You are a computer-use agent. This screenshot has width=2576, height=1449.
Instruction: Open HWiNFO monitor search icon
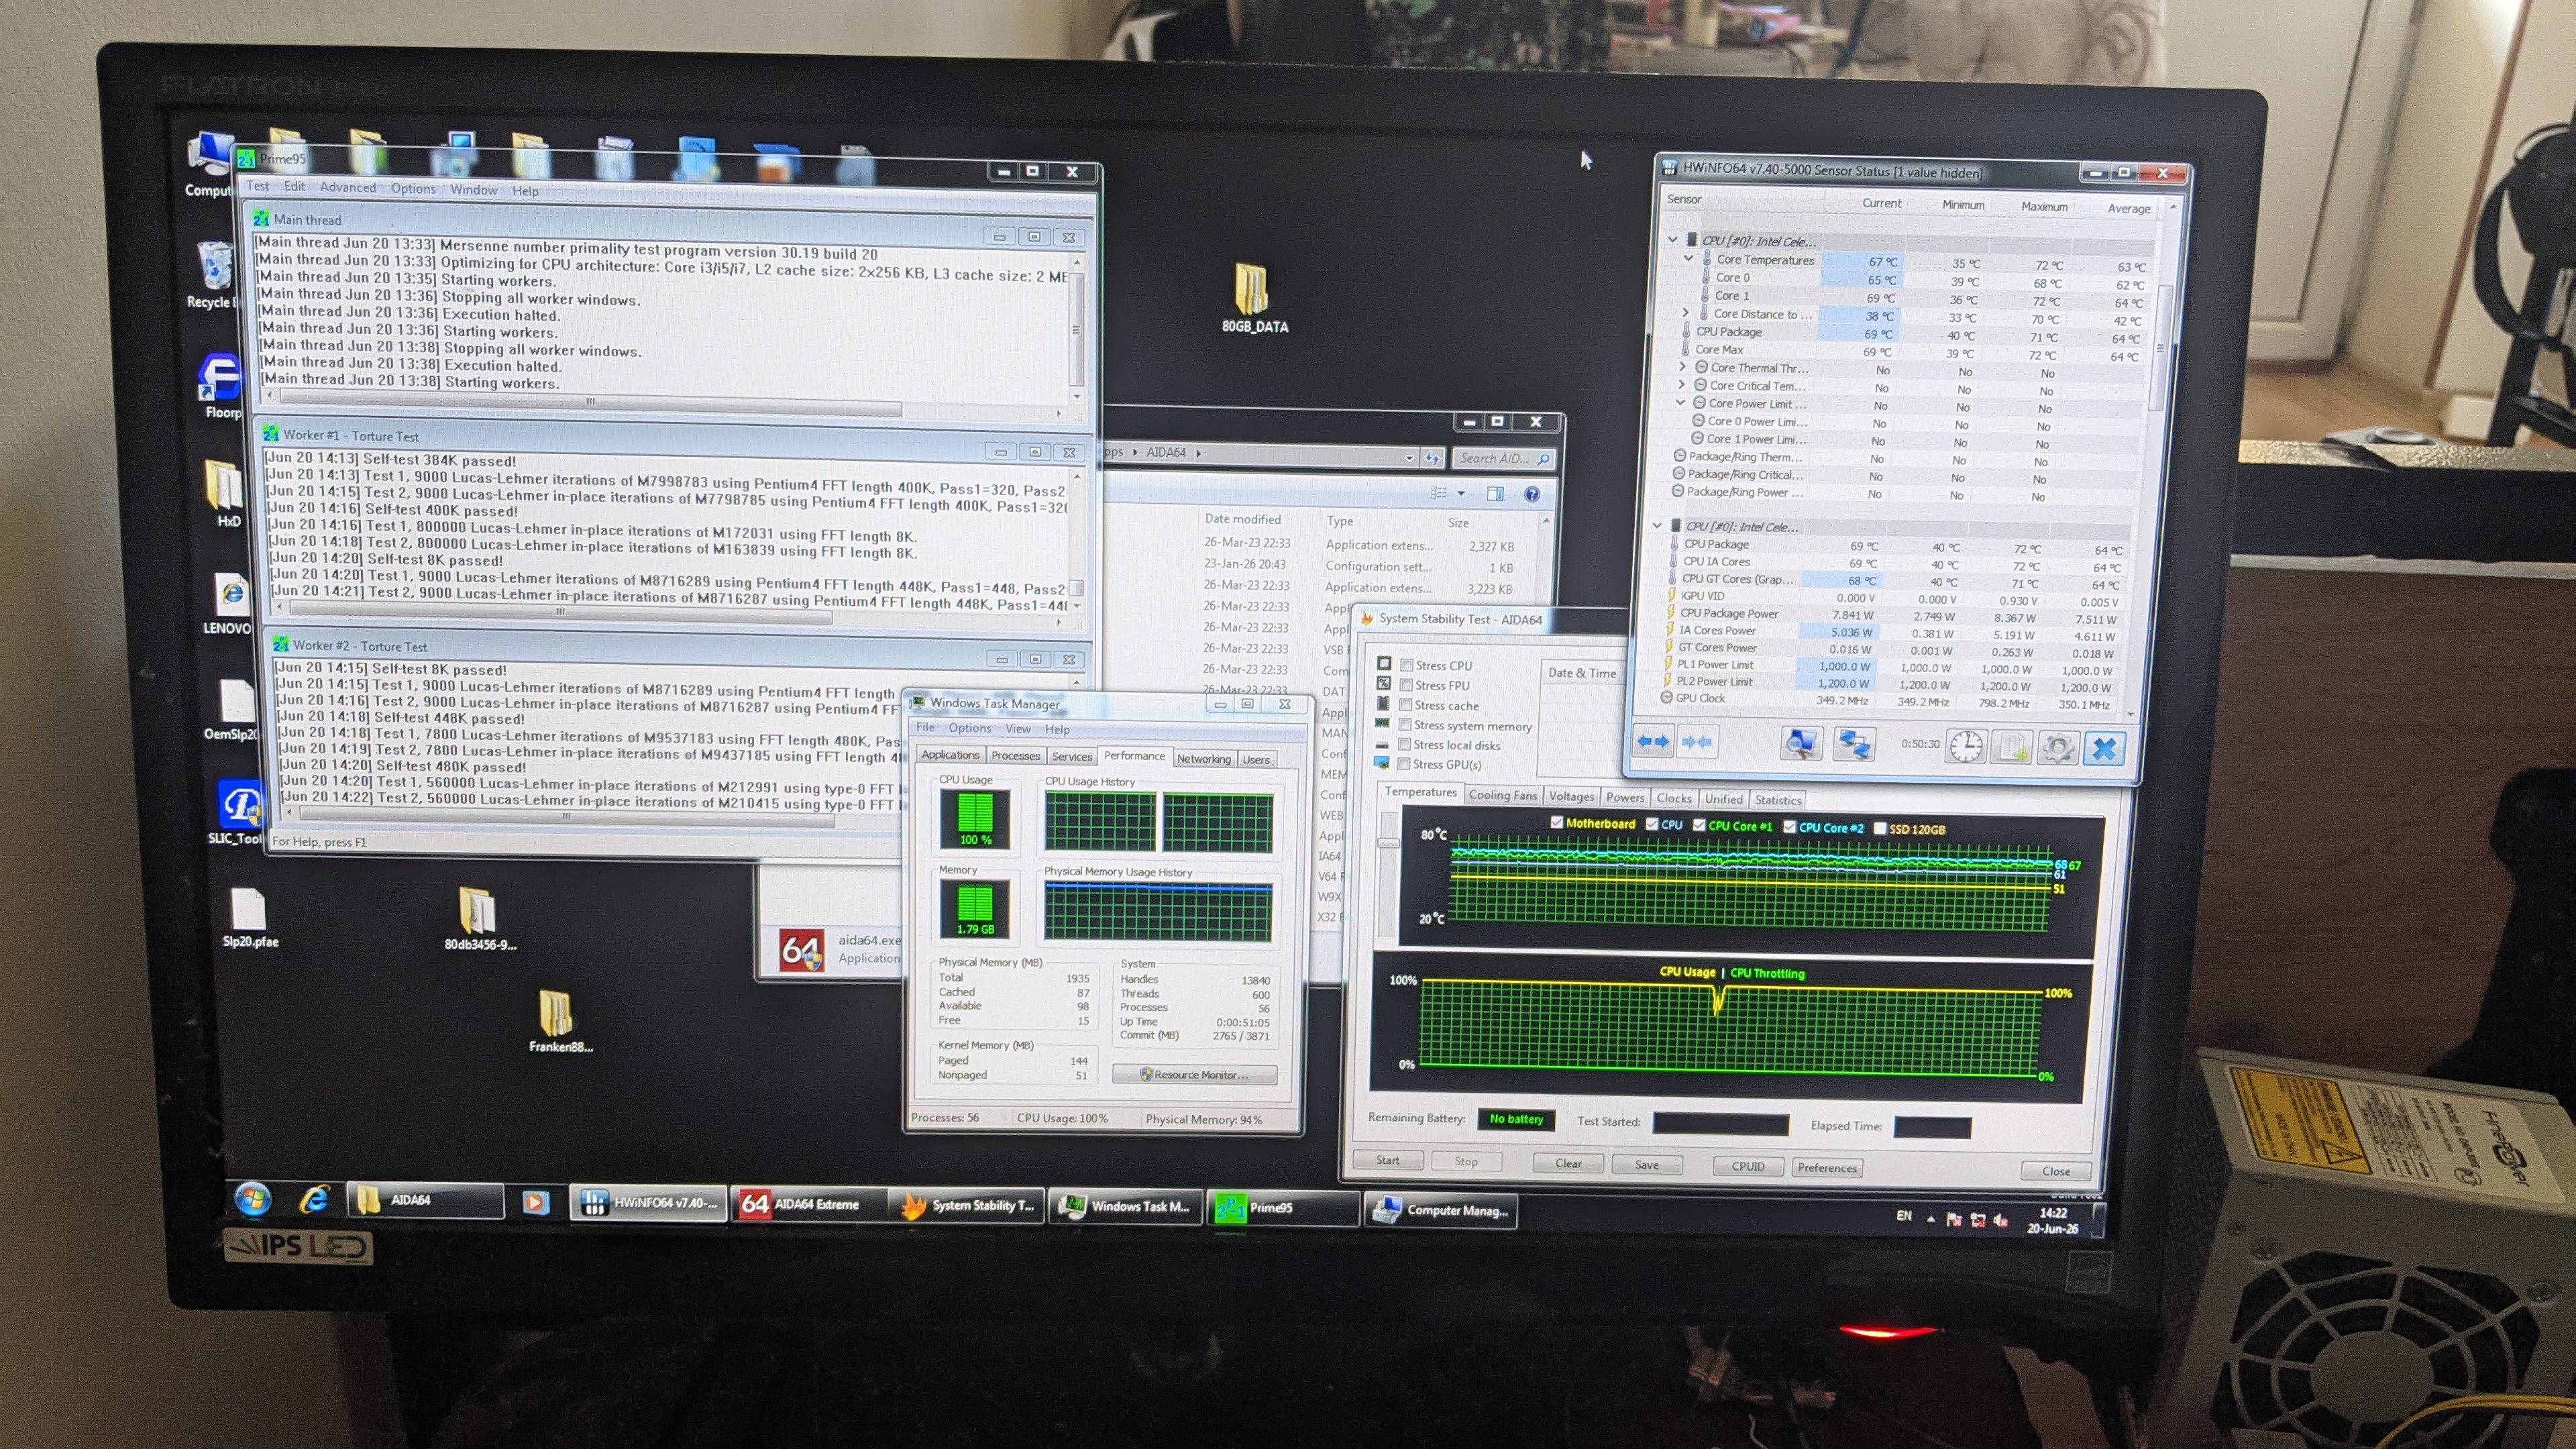point(1801,744)
